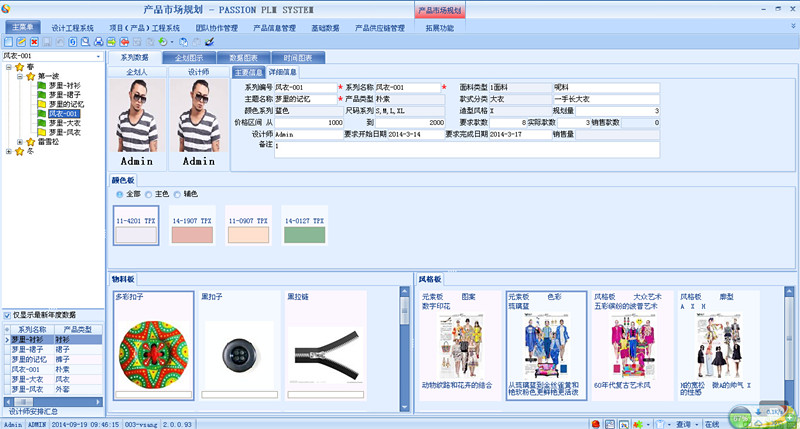Image resolution: width=800 pixels, height=429 pixels.
Task: Click the star icon beside 雷雪松
Action: point(30,142)
